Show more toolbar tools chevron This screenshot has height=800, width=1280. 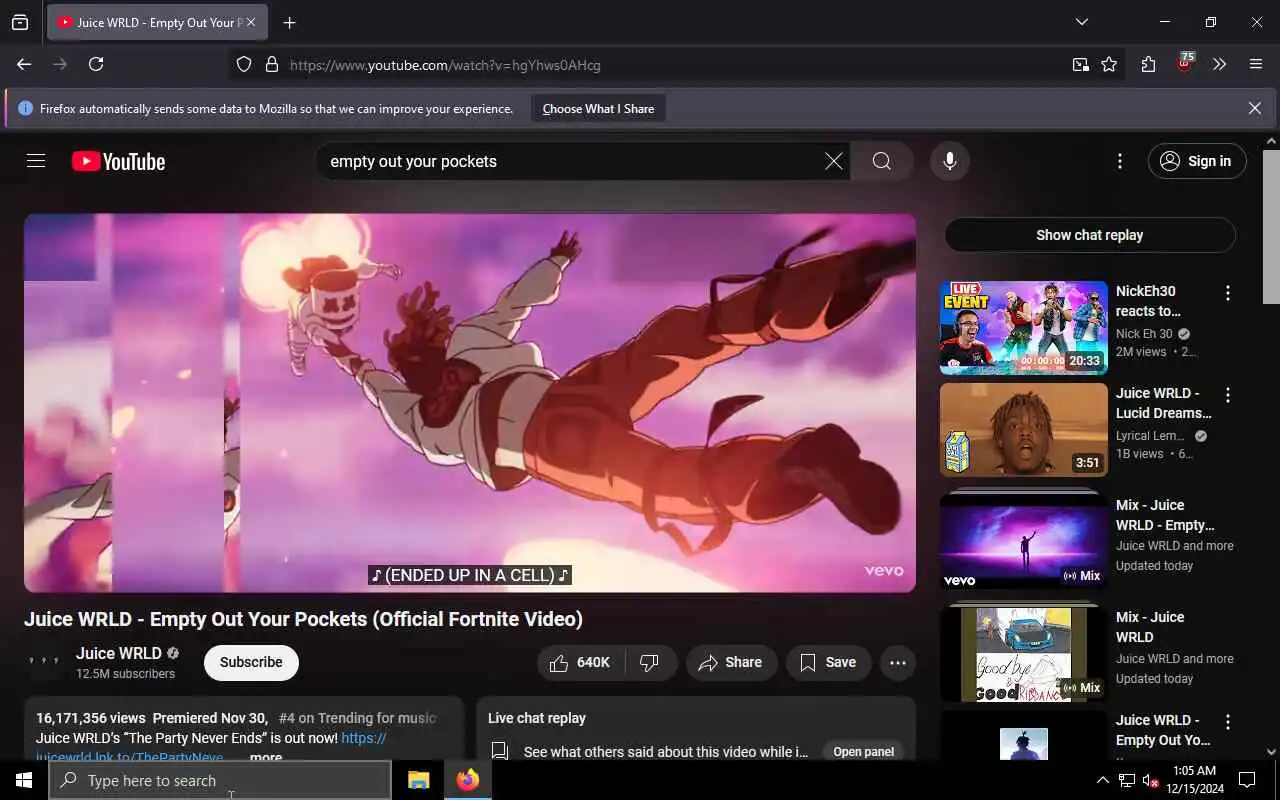click(1219, 64)
